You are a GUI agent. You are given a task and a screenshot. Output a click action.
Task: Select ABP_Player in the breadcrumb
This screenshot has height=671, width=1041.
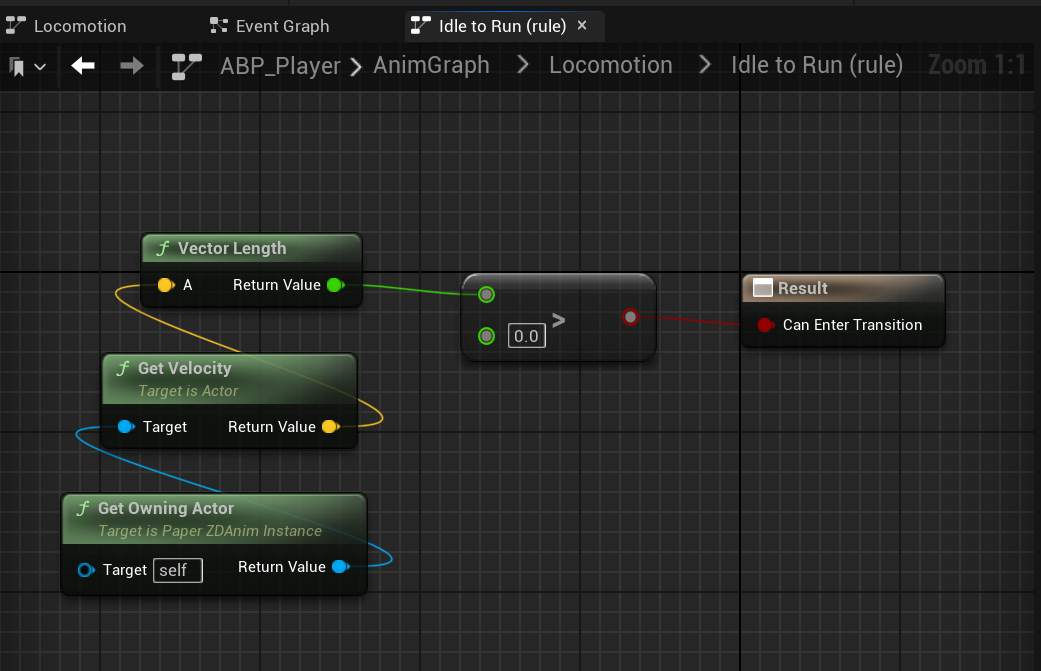point(282,66)
